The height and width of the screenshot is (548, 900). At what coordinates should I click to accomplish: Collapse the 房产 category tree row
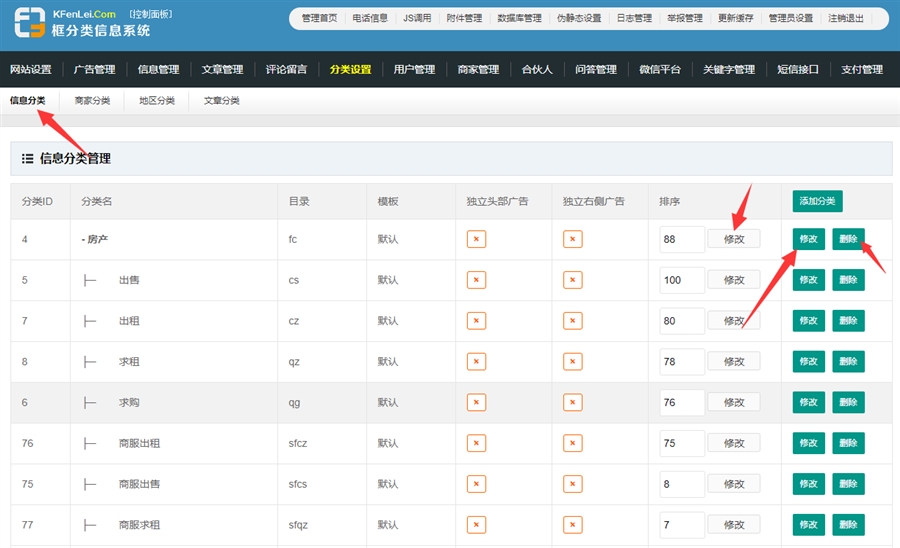[97, 240]
